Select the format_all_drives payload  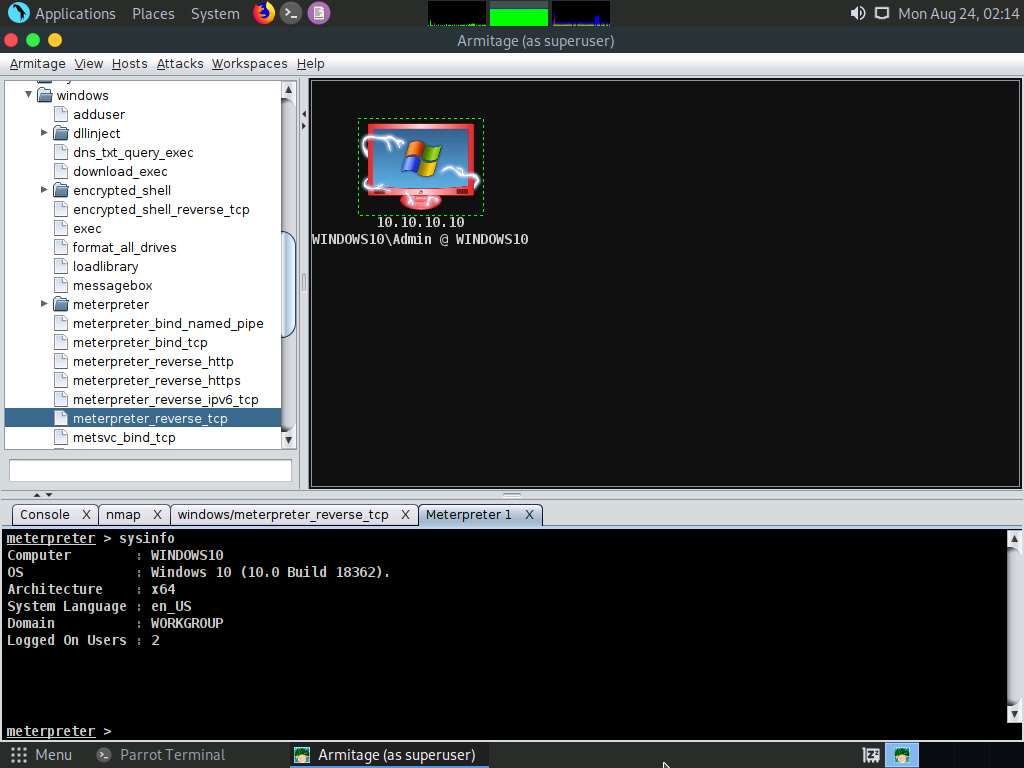coord(124,248)
